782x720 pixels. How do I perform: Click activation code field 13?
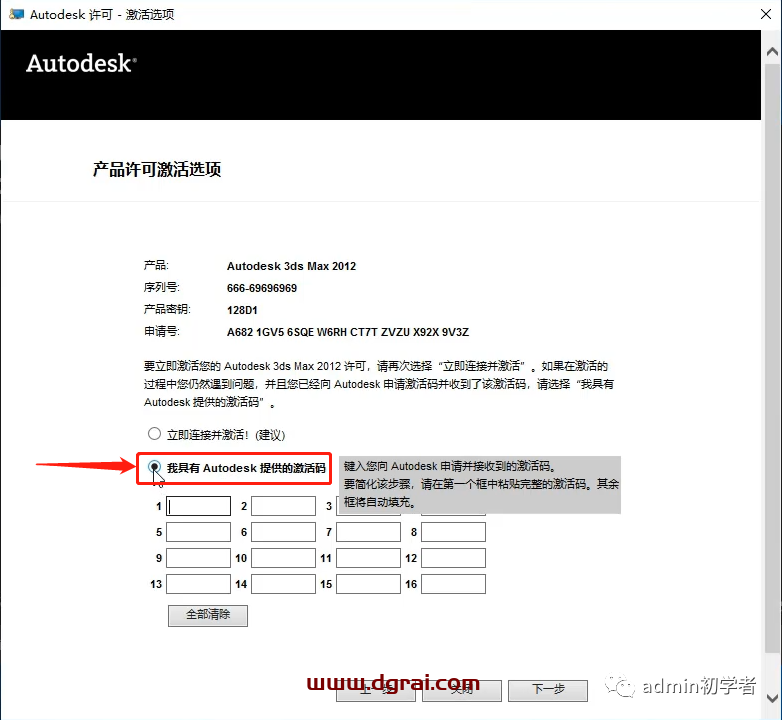point(198,584)
